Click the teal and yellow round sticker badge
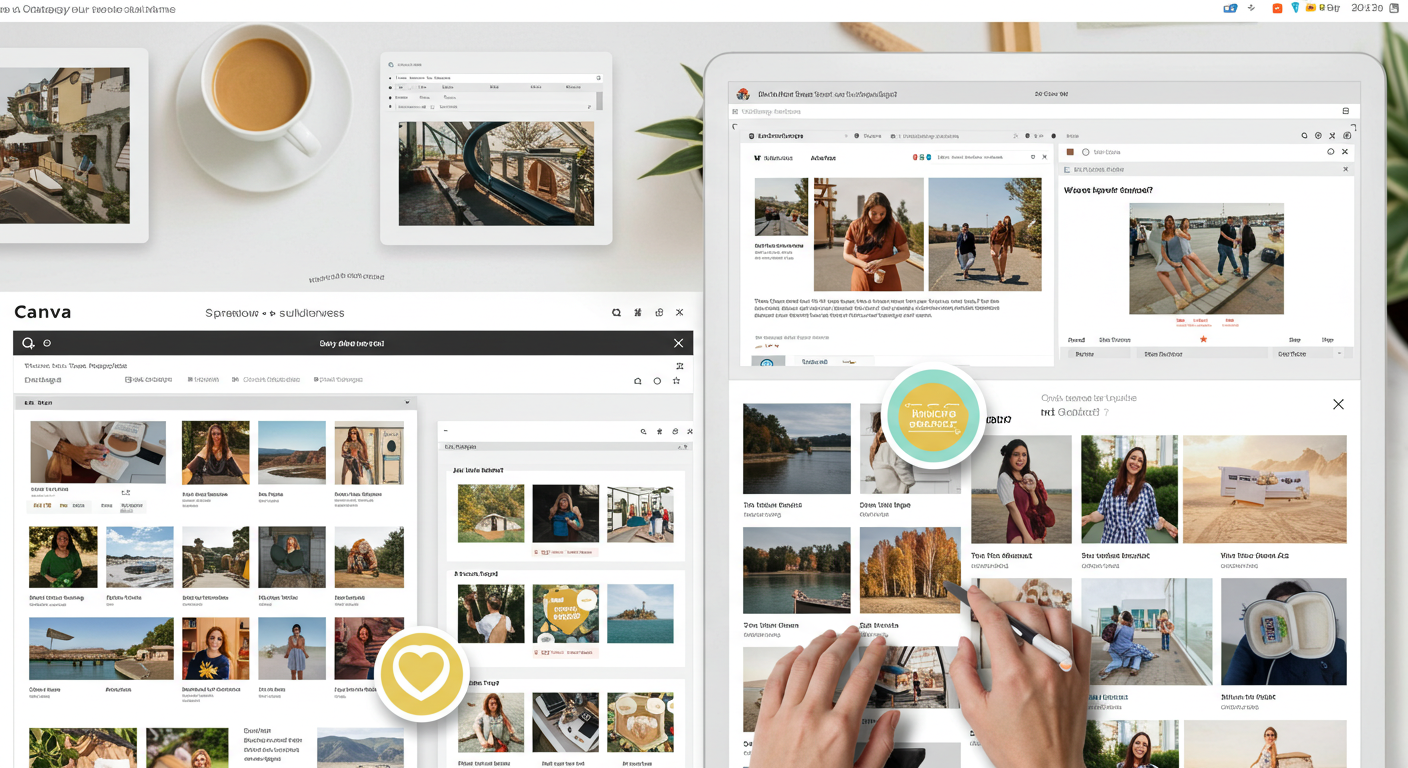Image resolution: width=1408 pixels, height=768 pixels. coord(934,416)
